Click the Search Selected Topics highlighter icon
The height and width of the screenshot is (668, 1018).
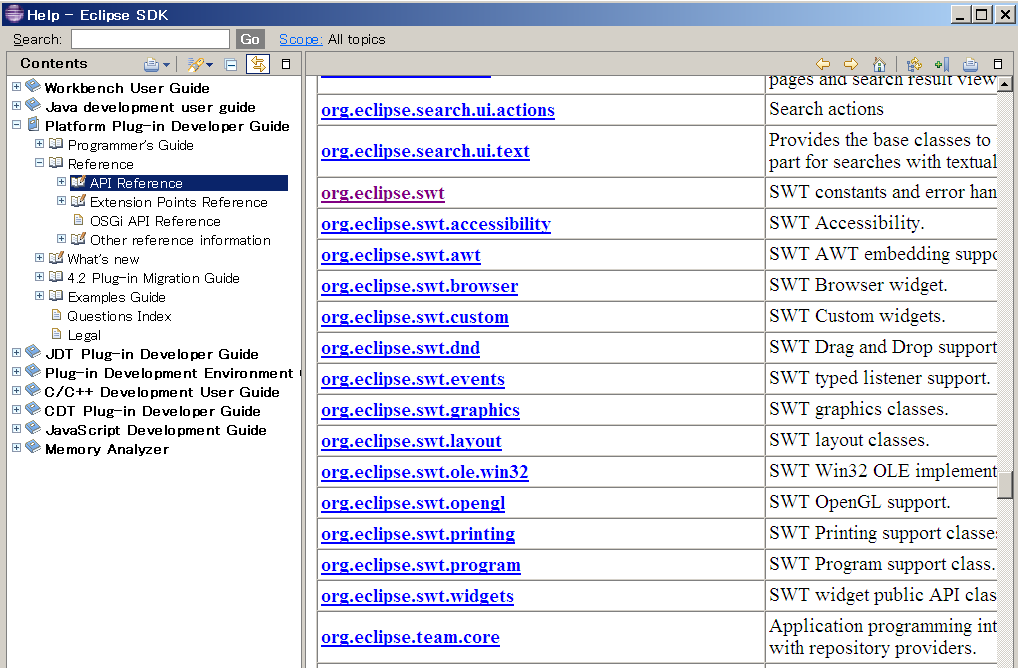(195, 64)
